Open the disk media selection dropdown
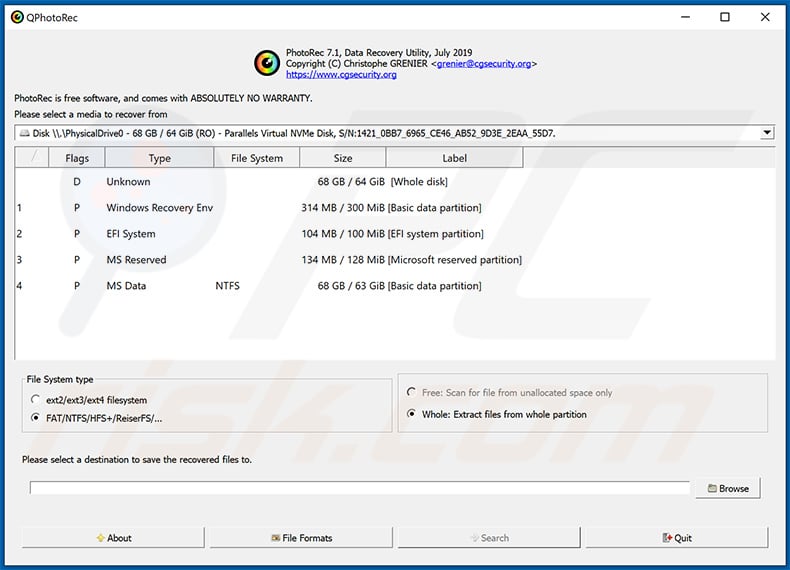The height and width of the screenshot is (570, 790). click(394, 133)
